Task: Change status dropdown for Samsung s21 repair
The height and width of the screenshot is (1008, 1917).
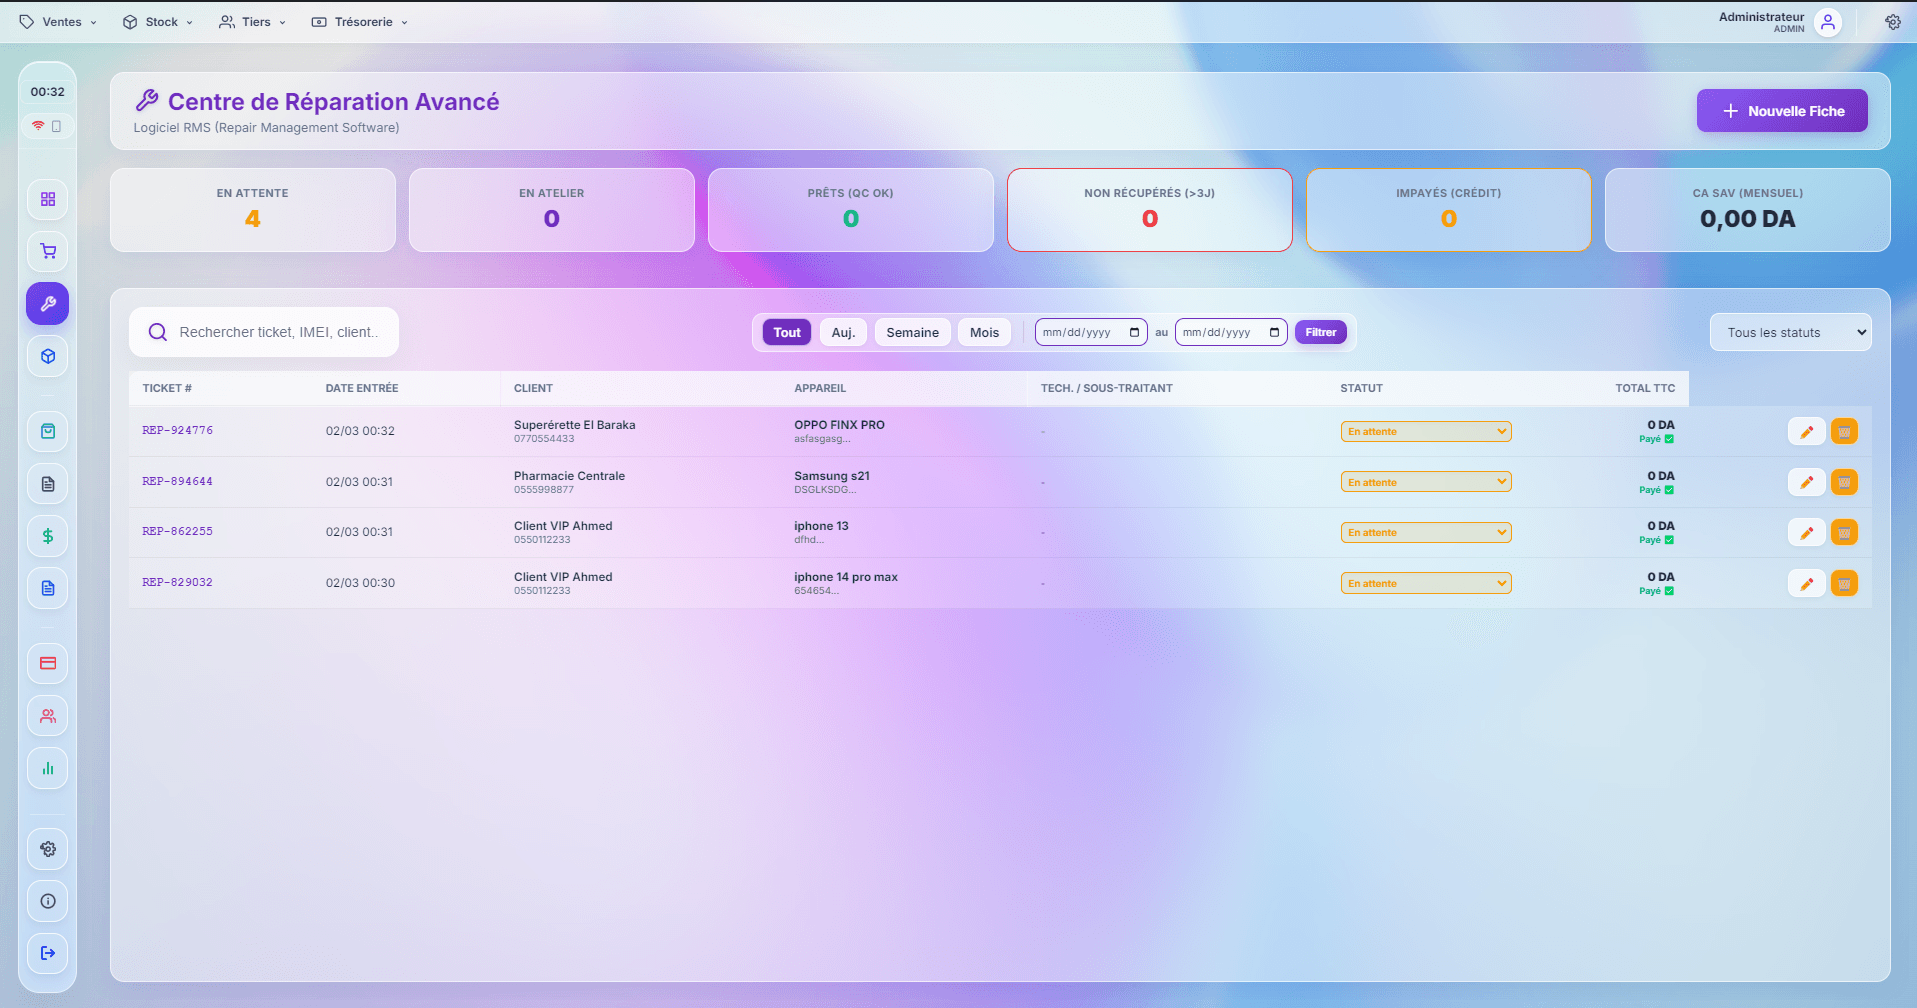Action: (x=1425, y=481)
